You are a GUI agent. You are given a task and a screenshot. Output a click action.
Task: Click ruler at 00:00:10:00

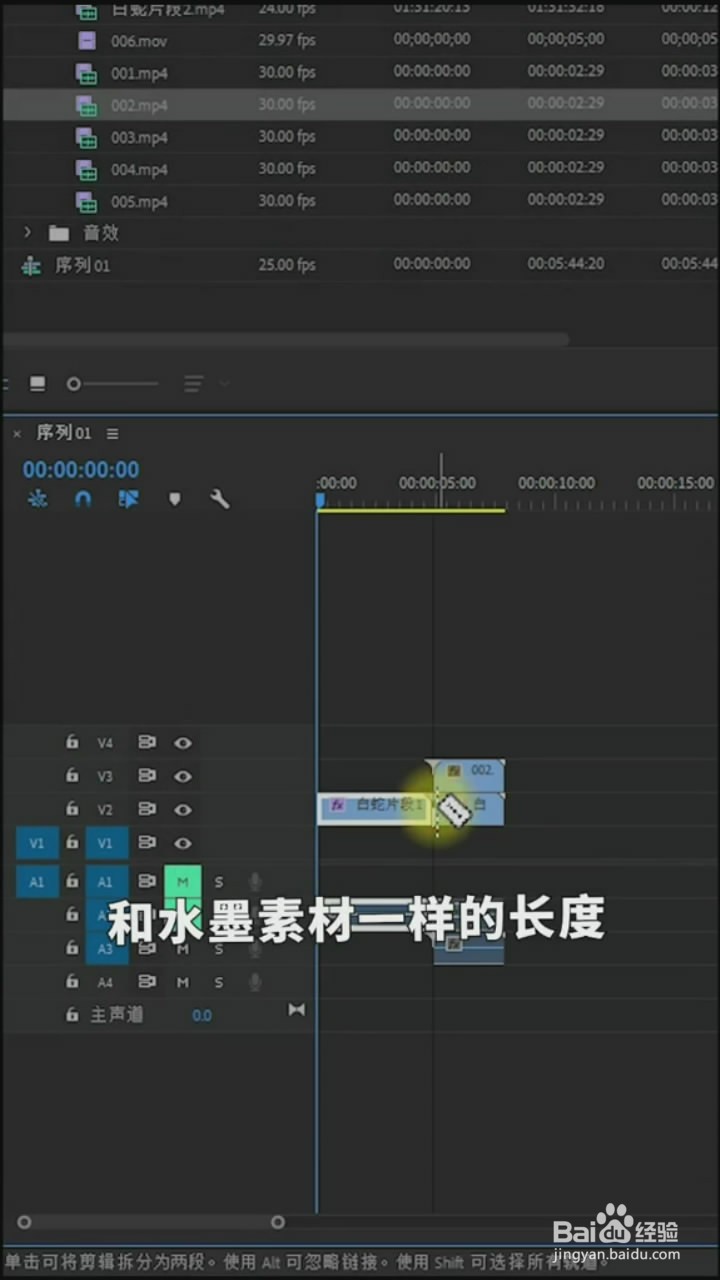(556, 483)
